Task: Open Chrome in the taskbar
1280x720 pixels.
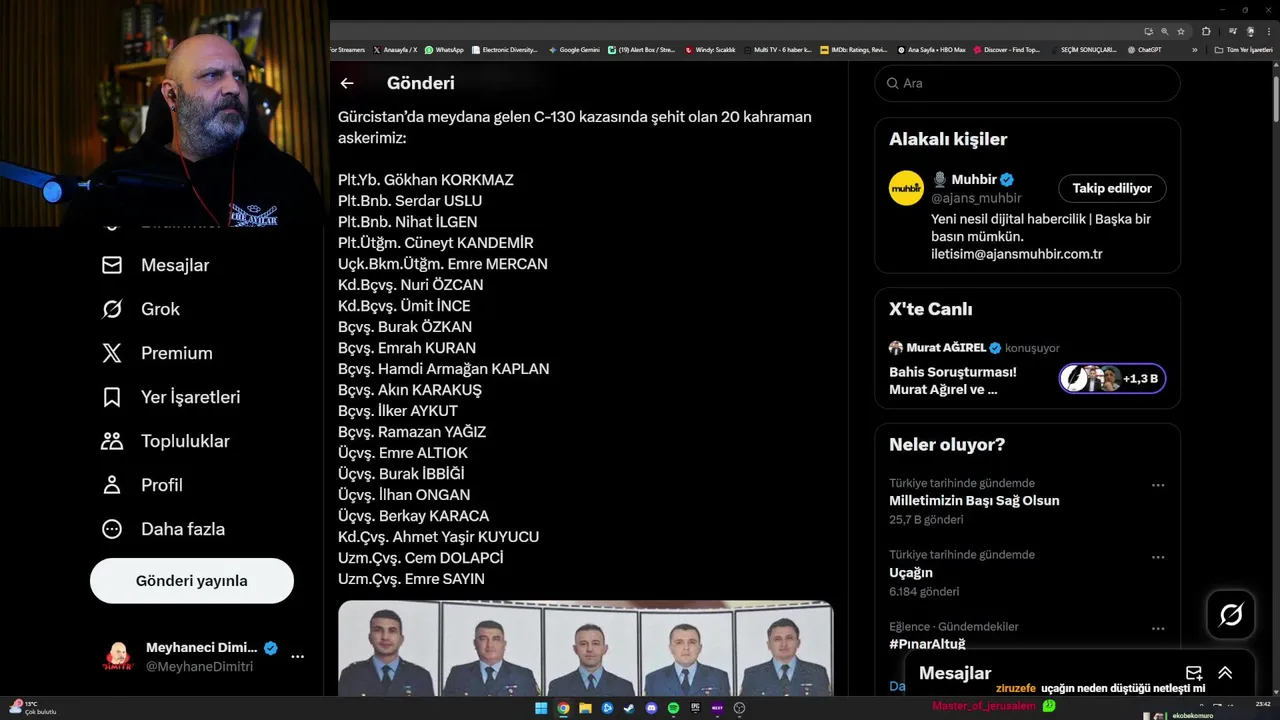Action: coord(563,708)
